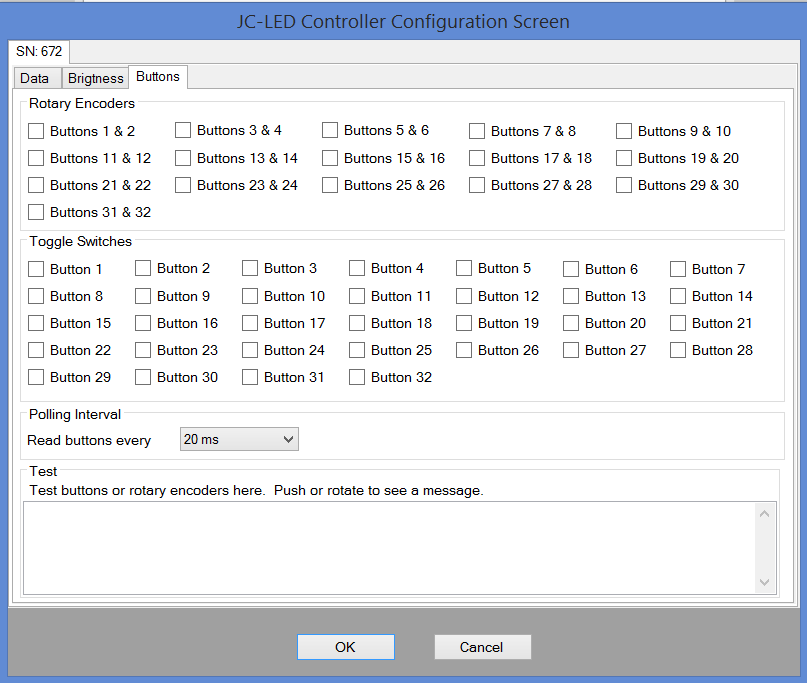Switch to the Data tab

35,78
